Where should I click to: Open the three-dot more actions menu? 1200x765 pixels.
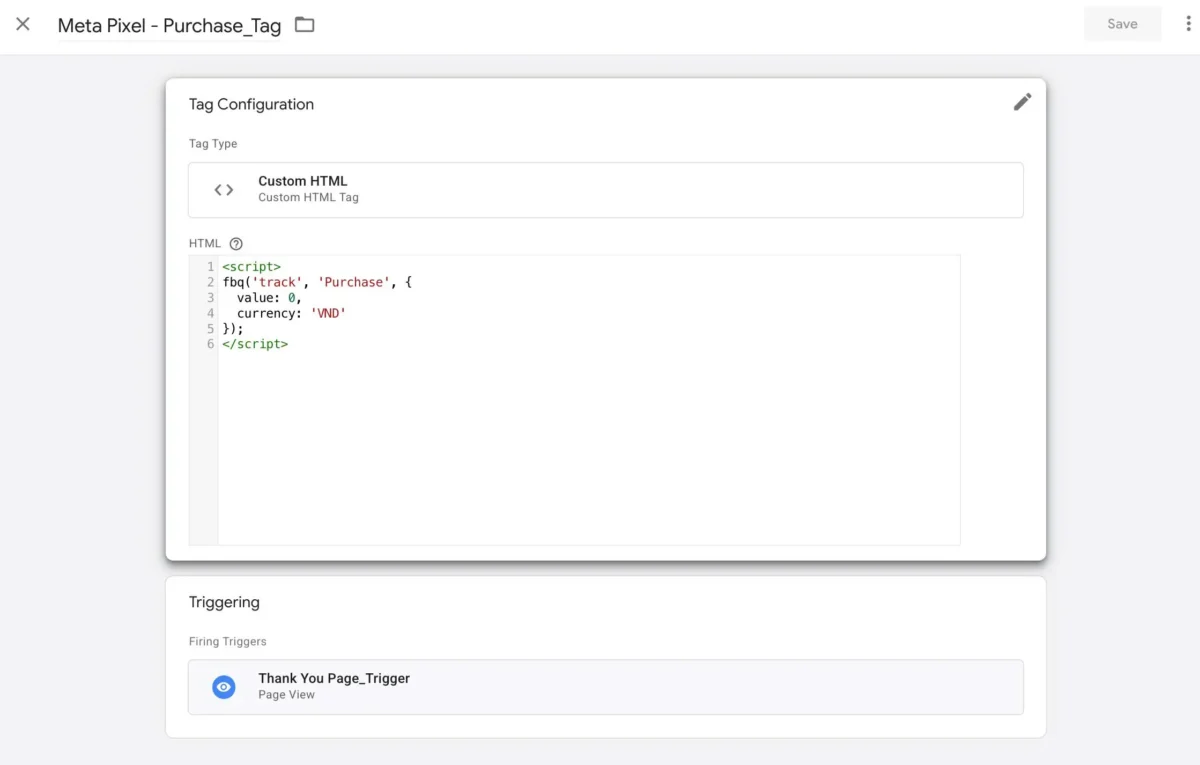pos(1188,24)
